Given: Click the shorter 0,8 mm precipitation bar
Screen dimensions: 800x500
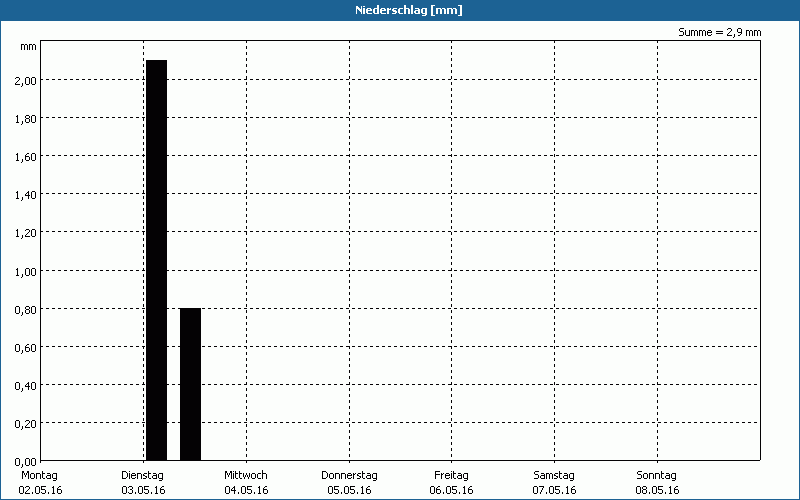Looking at the screenshot, I should tap(190, 384).
